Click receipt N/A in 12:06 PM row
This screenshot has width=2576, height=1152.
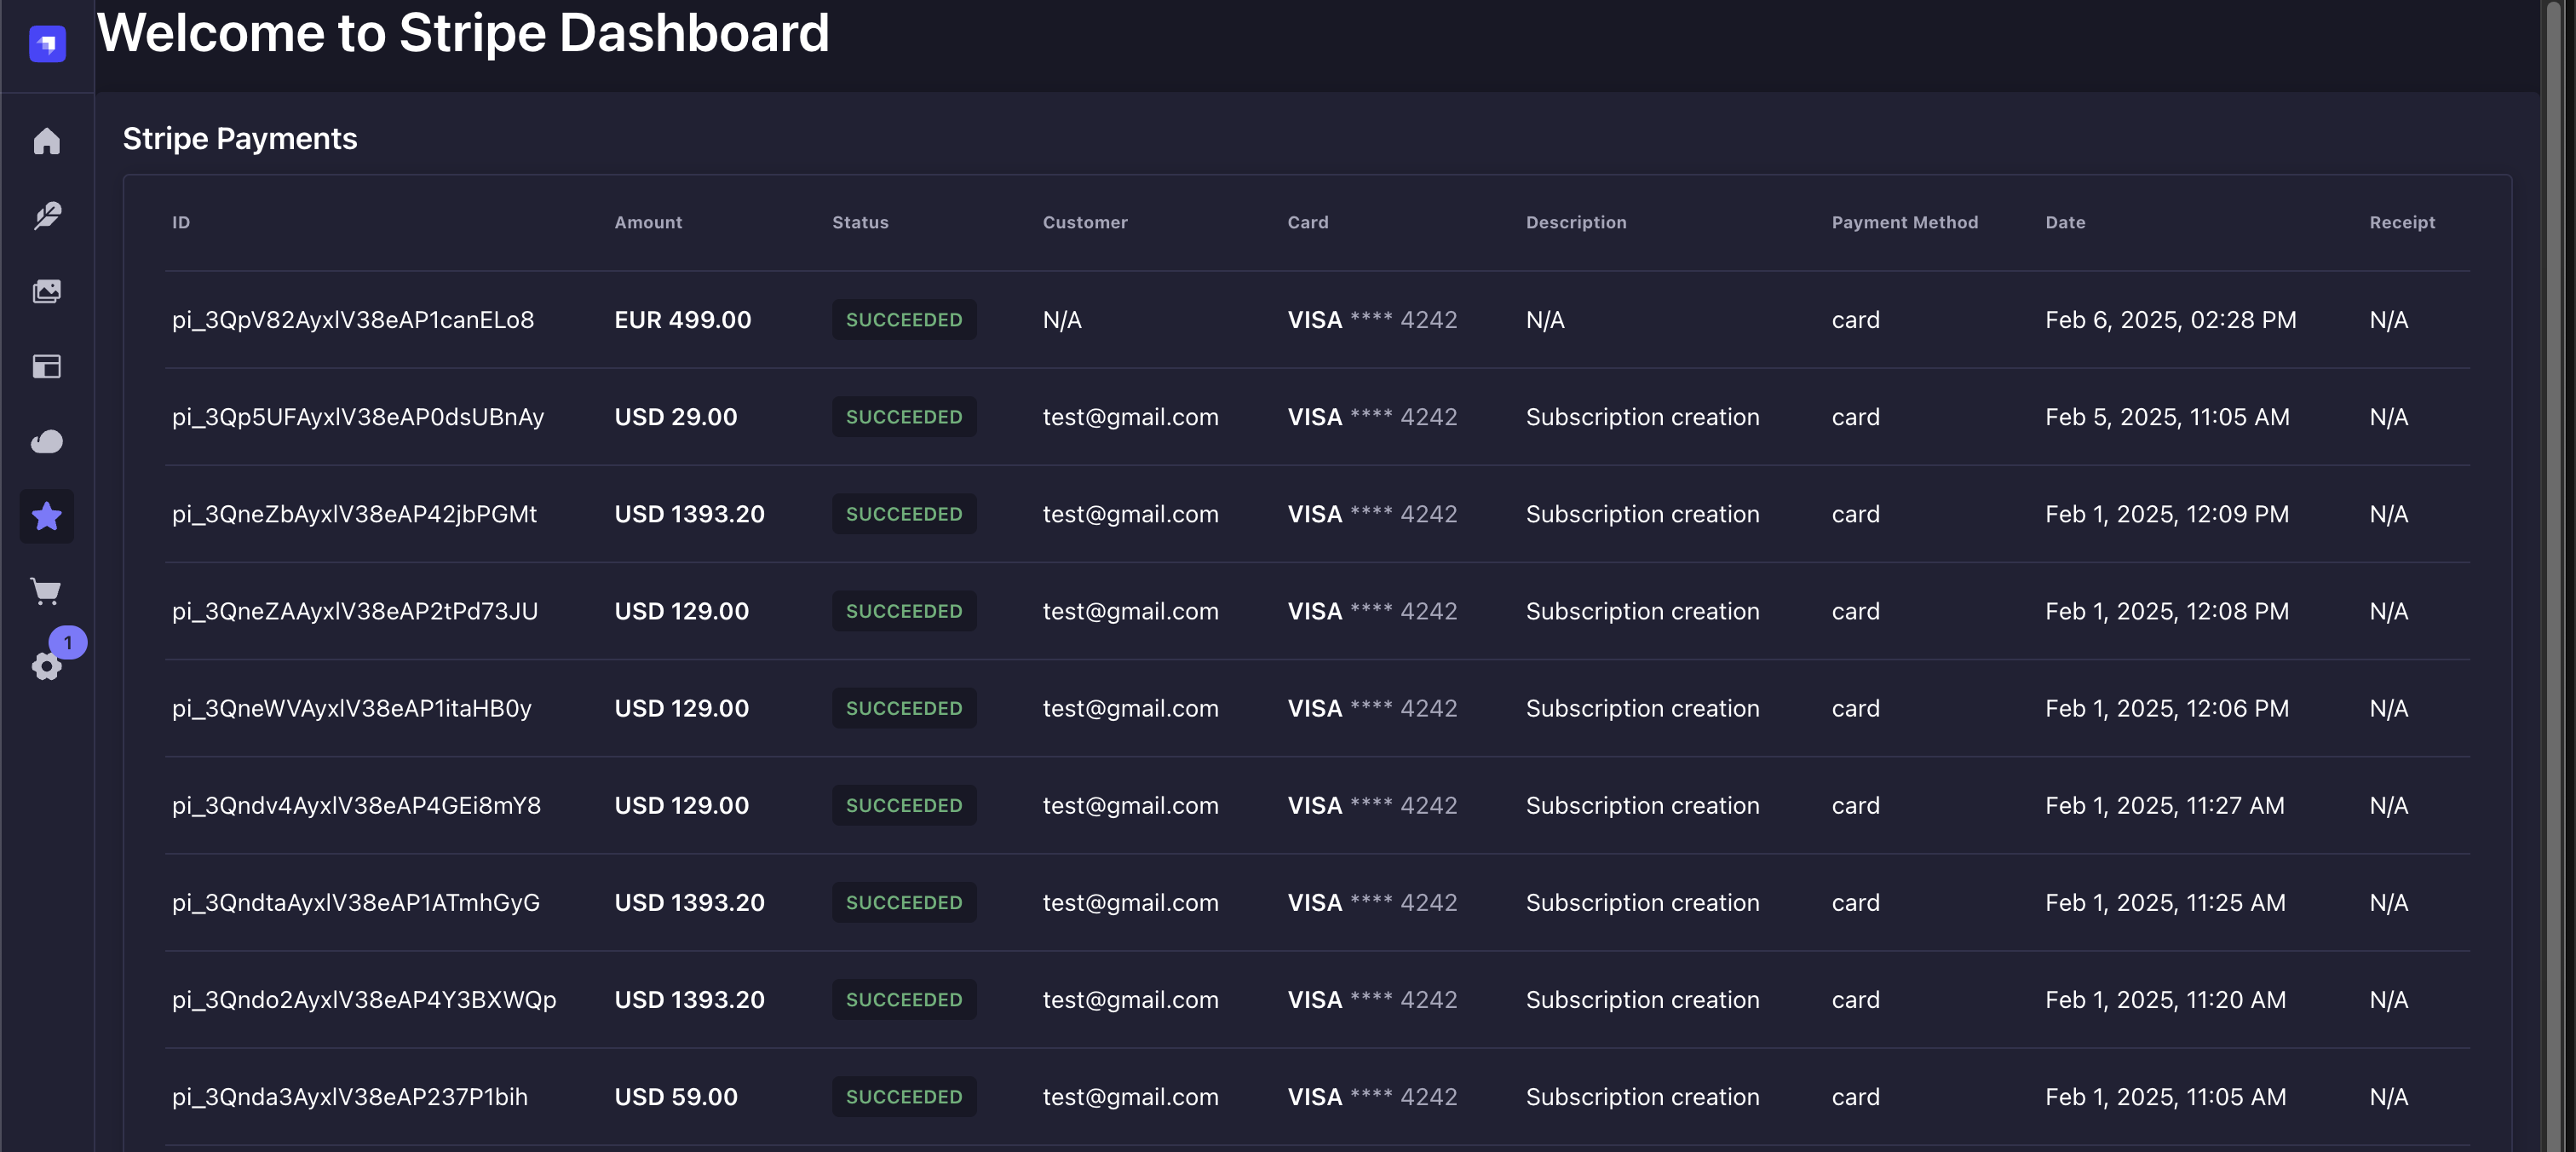click(x=2389, y=708)
